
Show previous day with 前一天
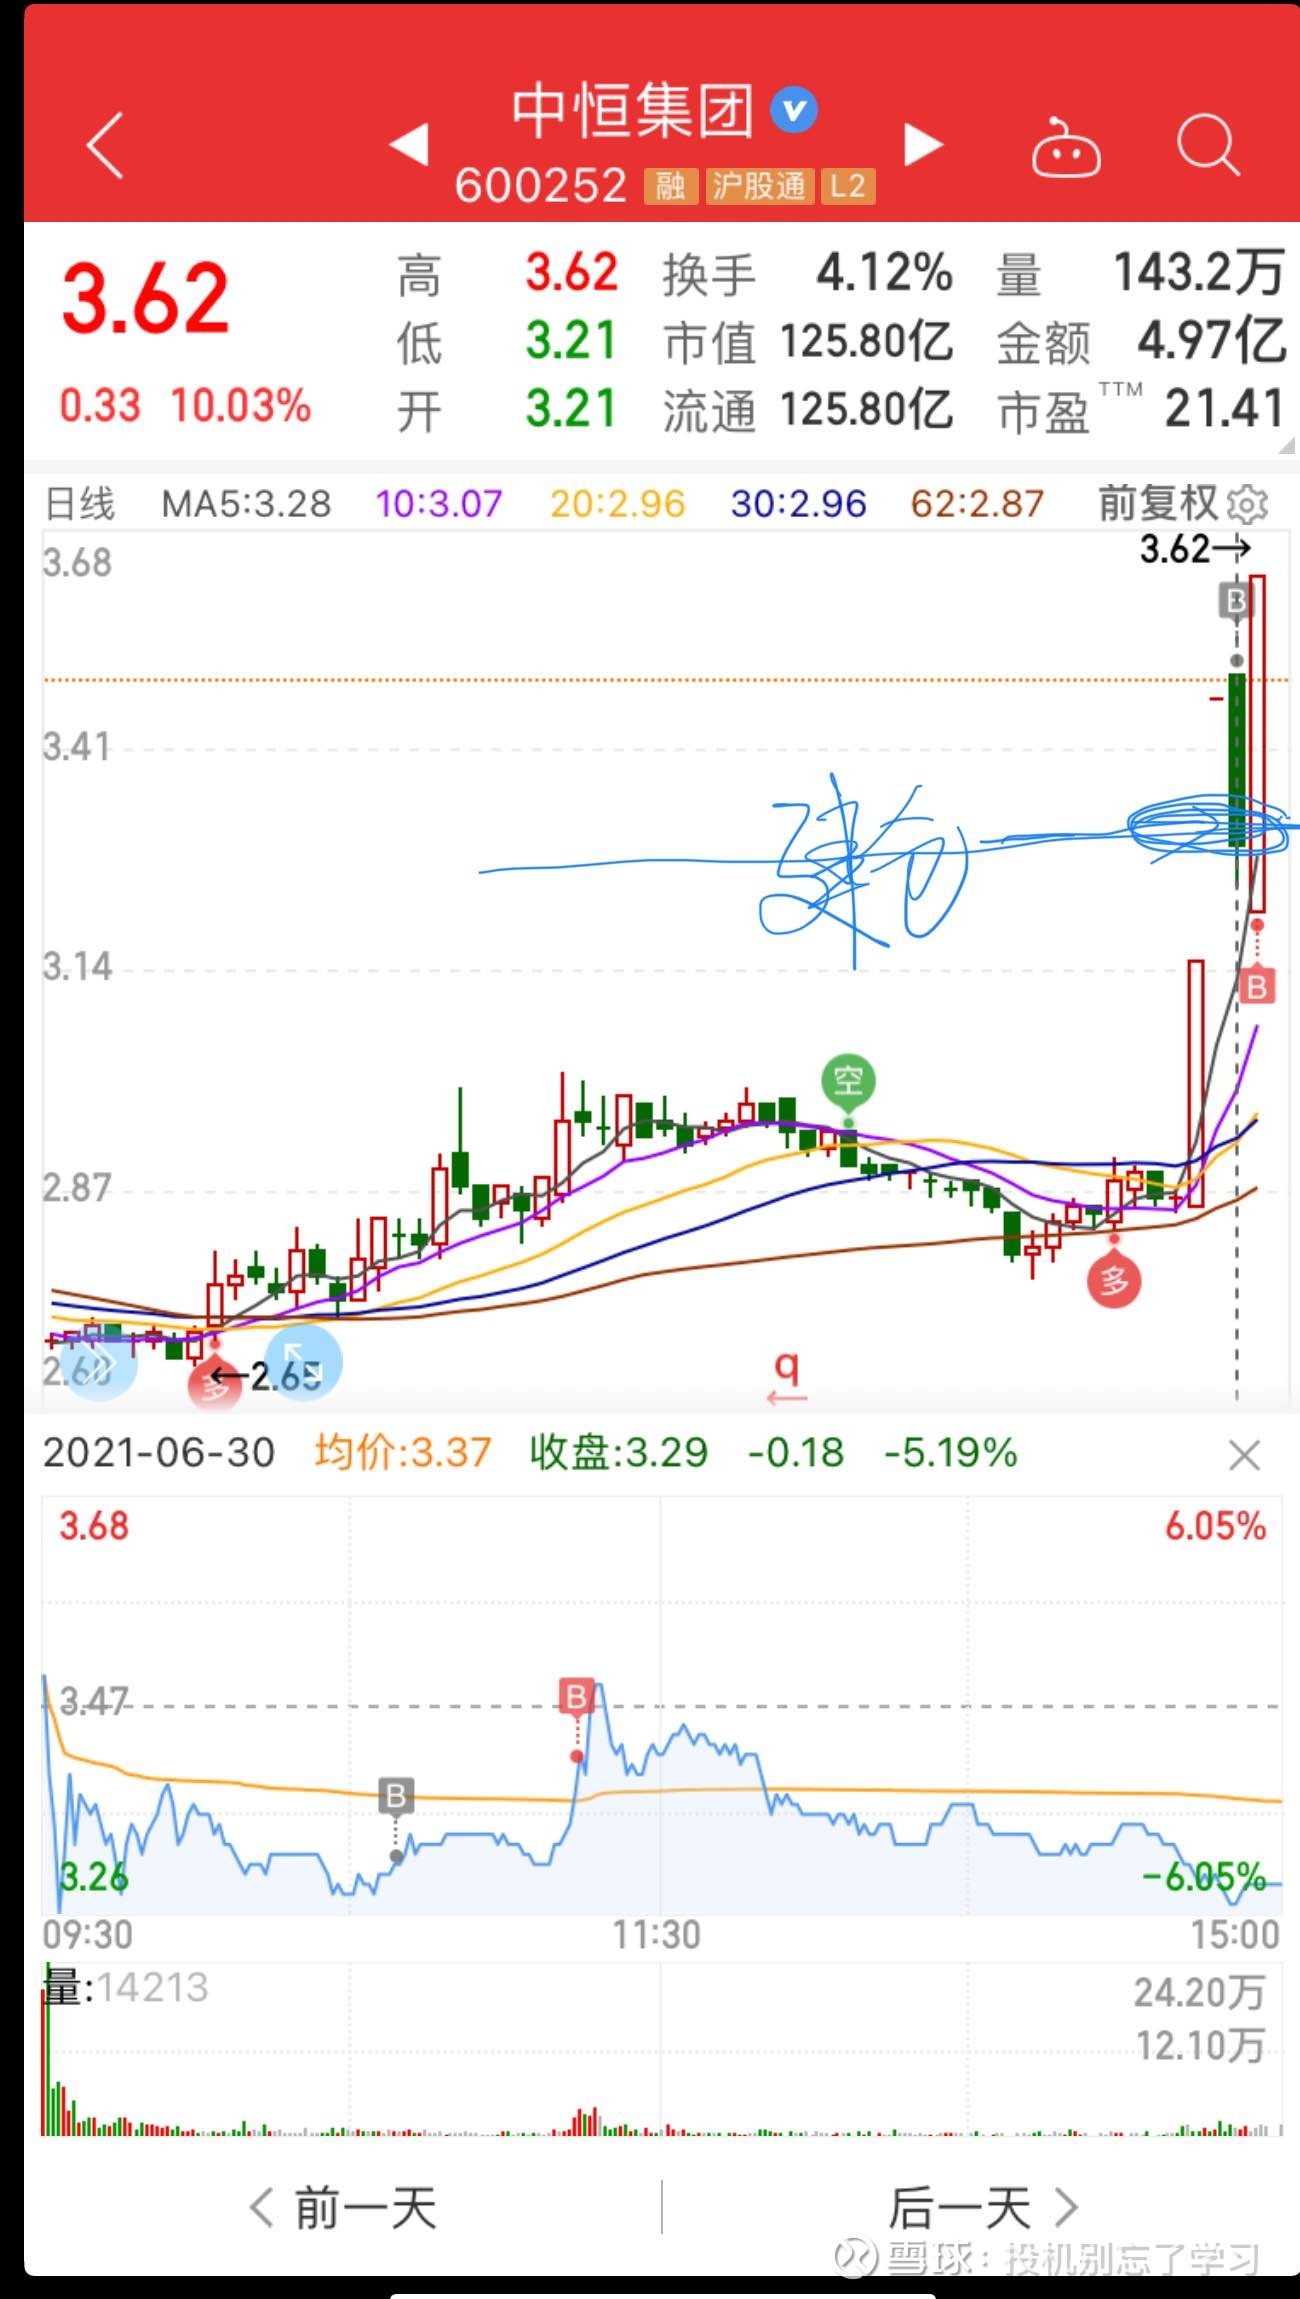pos(343,2208)
